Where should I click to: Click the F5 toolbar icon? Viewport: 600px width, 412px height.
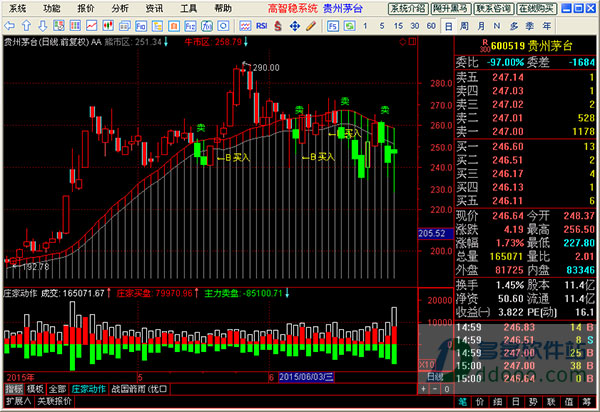[x=333, y=26]
